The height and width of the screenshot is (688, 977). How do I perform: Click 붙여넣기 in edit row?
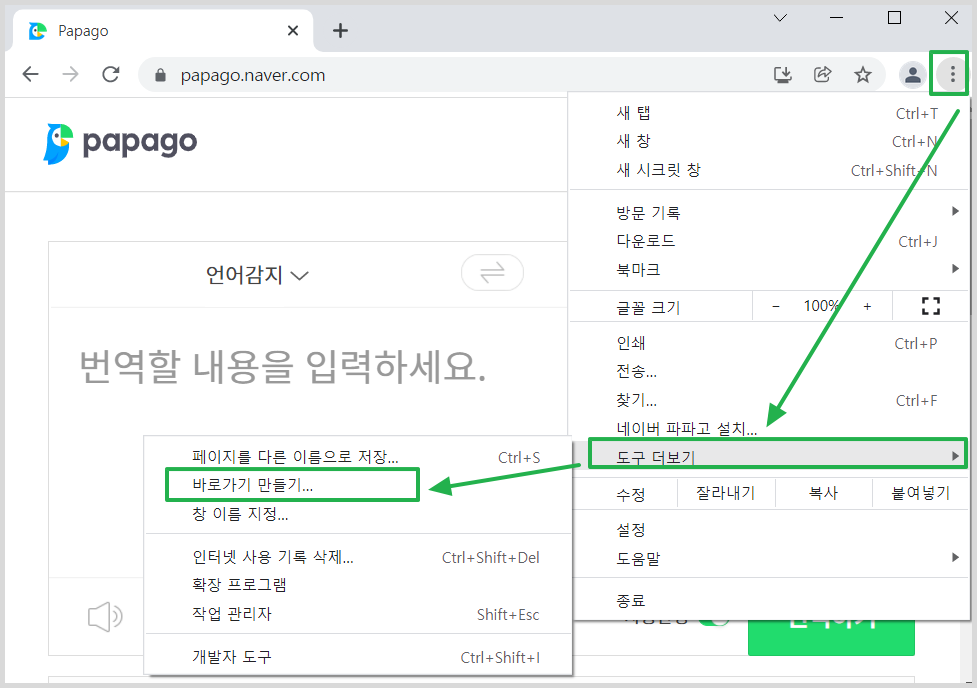click(x=920, y=493)
